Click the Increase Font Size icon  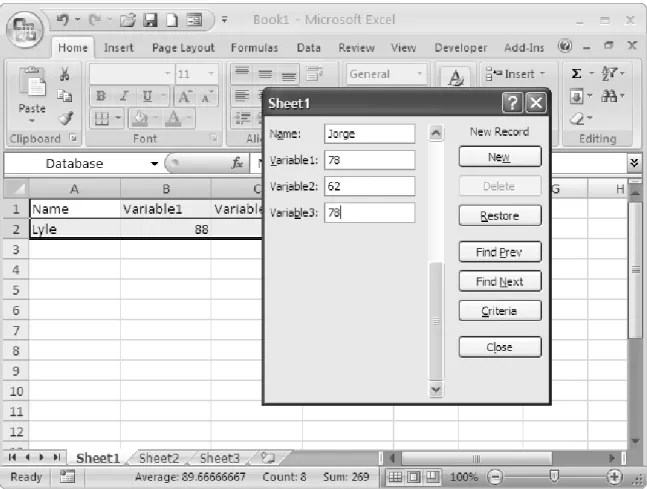click(184, 96)
